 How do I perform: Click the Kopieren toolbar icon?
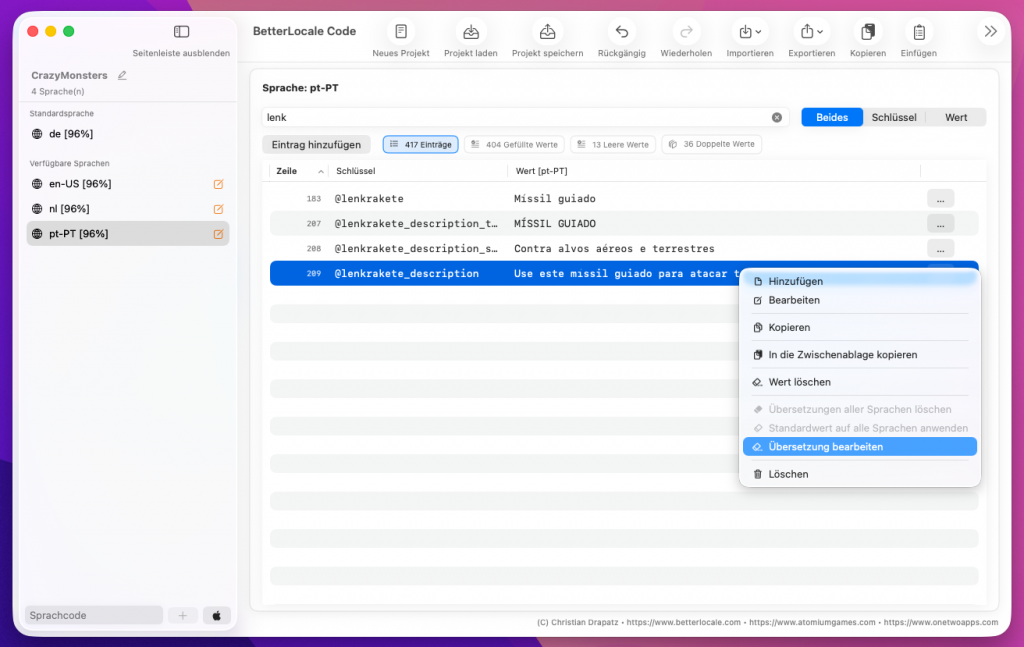867,32
